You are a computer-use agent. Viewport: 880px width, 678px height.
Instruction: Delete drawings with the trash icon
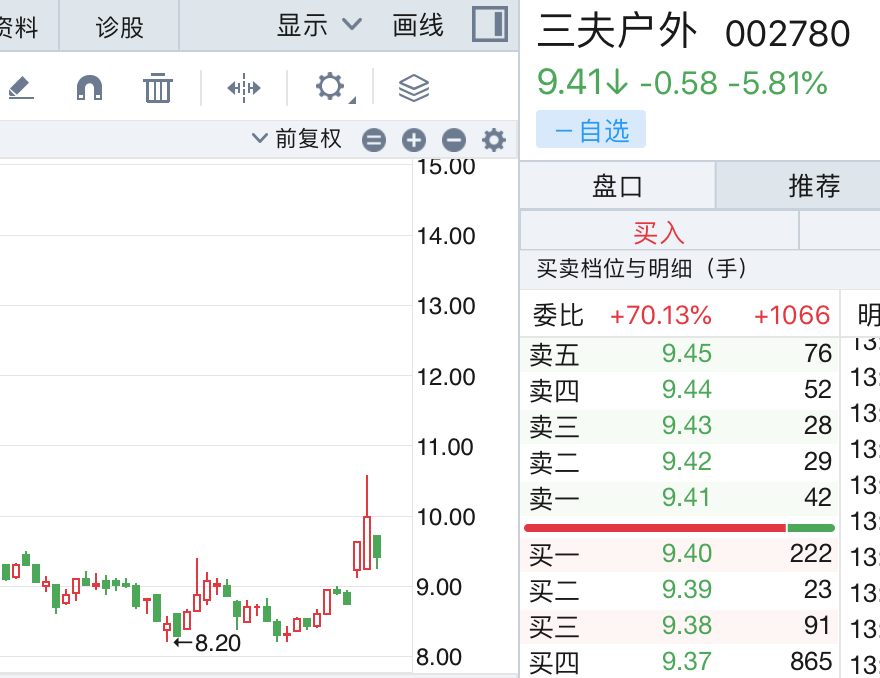[x=158, y=88]
